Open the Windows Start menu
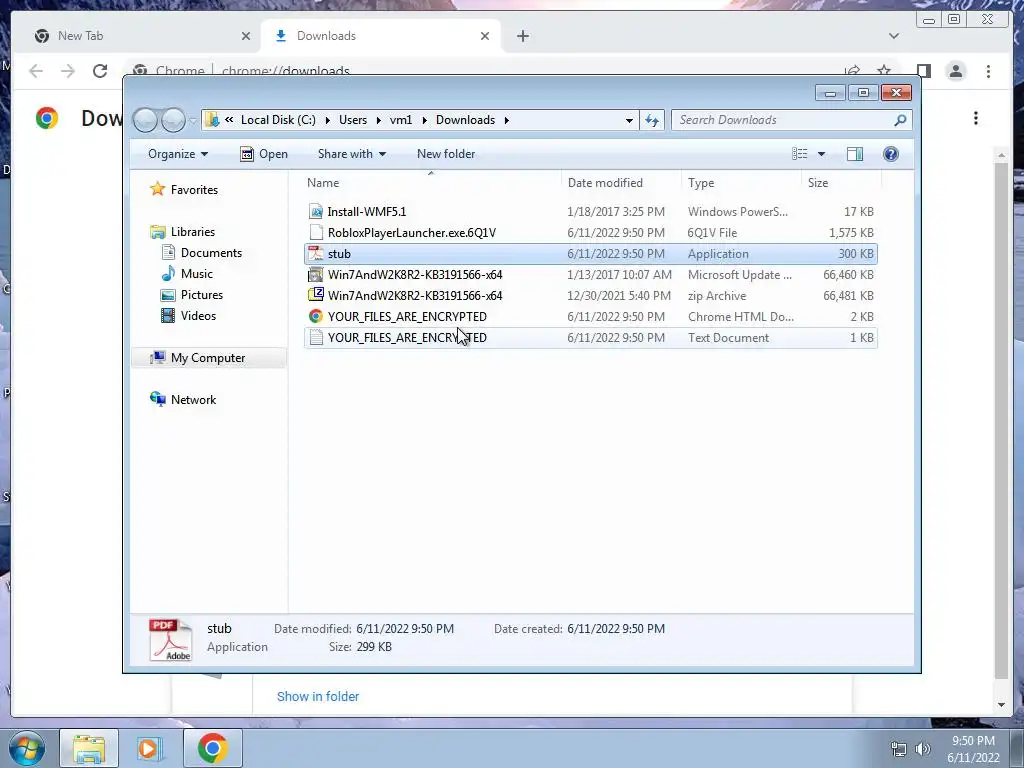Screen dimensions: 1024x768 (x=27, y=748)
